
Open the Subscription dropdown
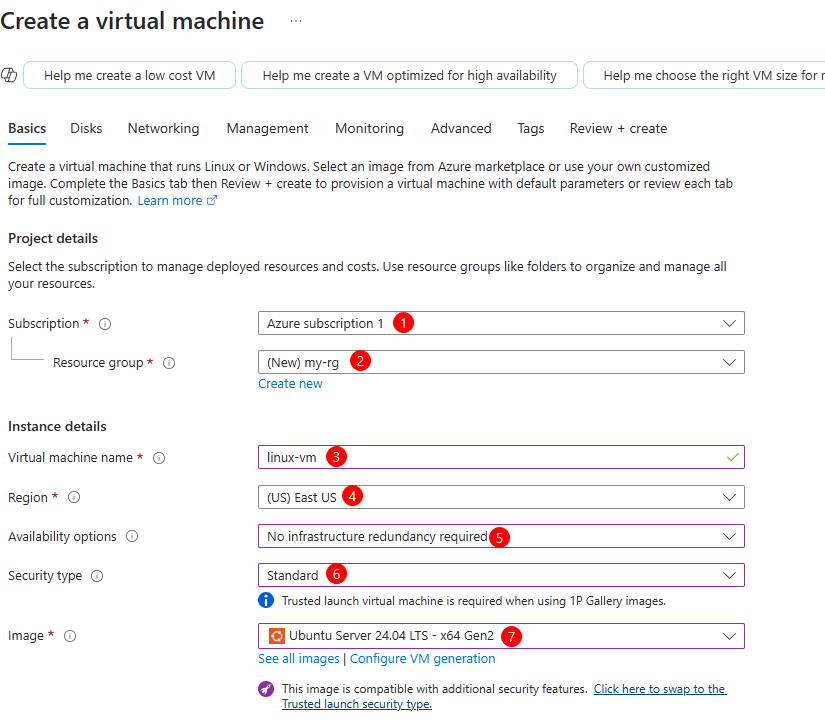(x=501, y=323)
